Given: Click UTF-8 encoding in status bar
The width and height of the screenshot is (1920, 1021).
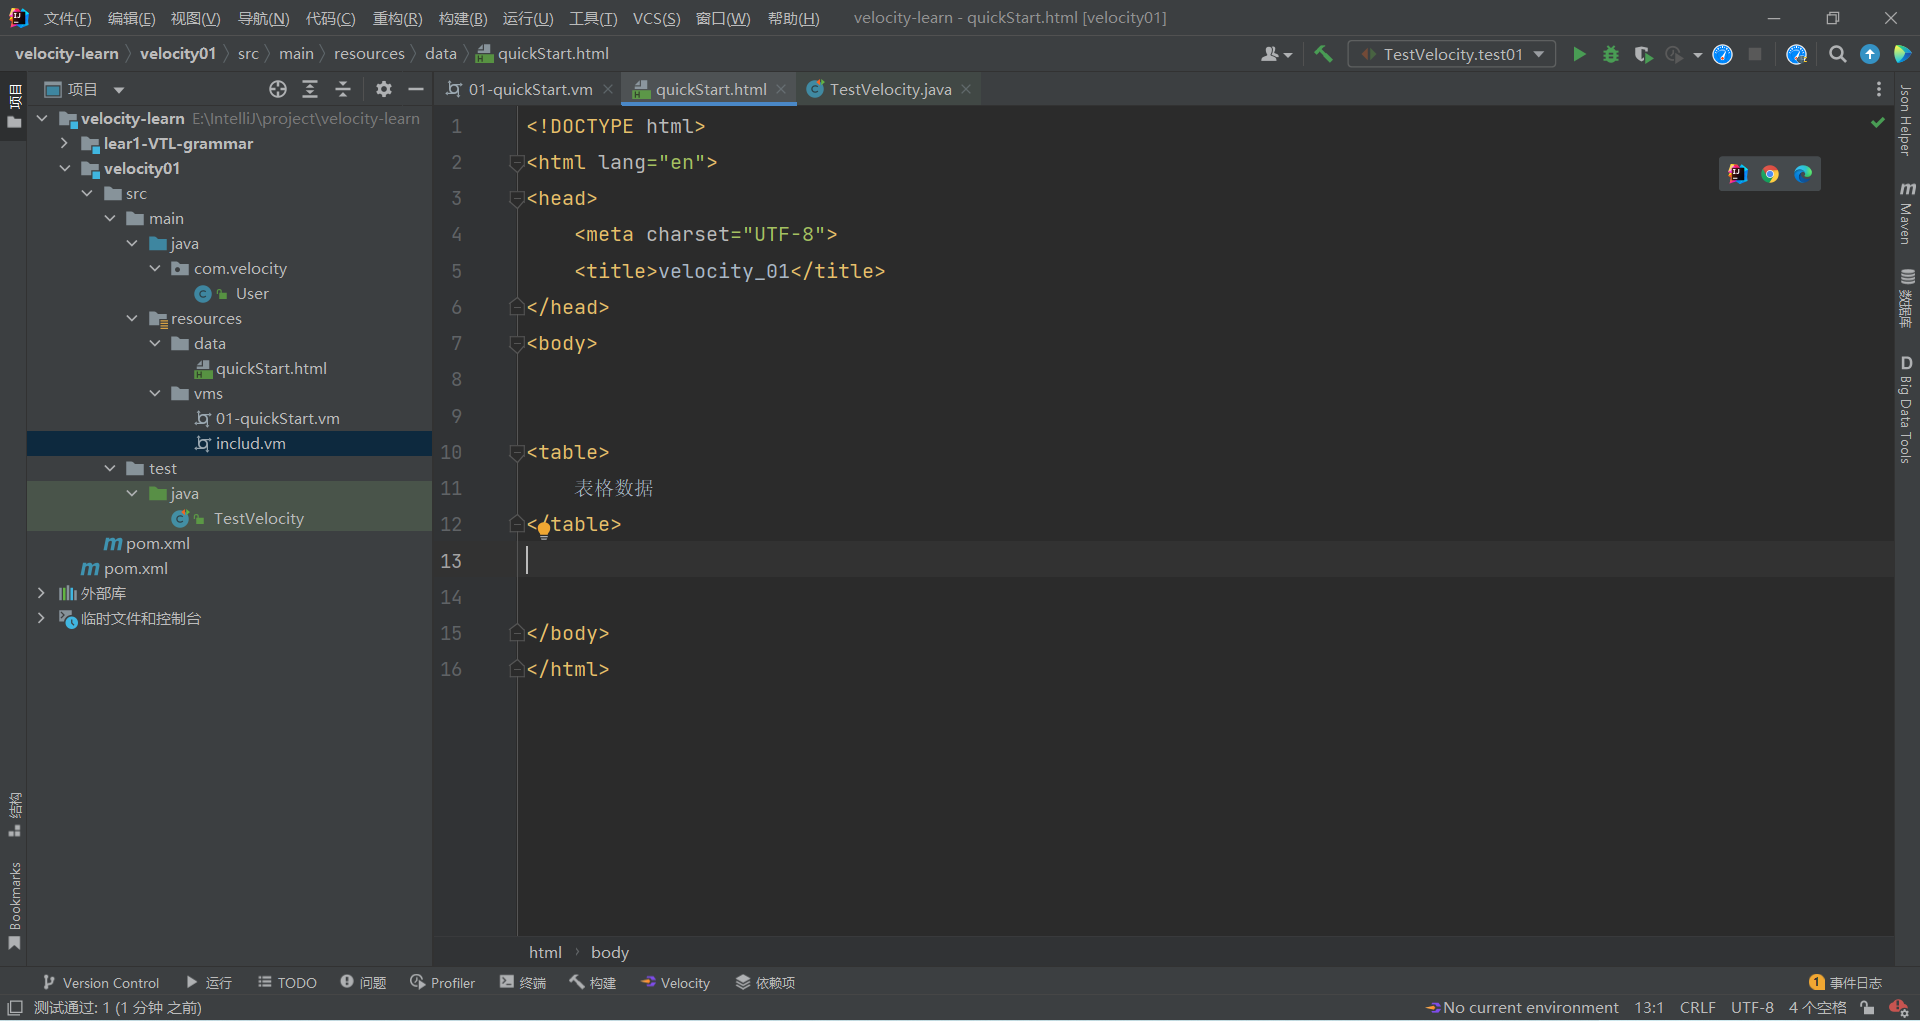Looking at the screenshot, I should pyautogui.click(x=1752, y=1007).
